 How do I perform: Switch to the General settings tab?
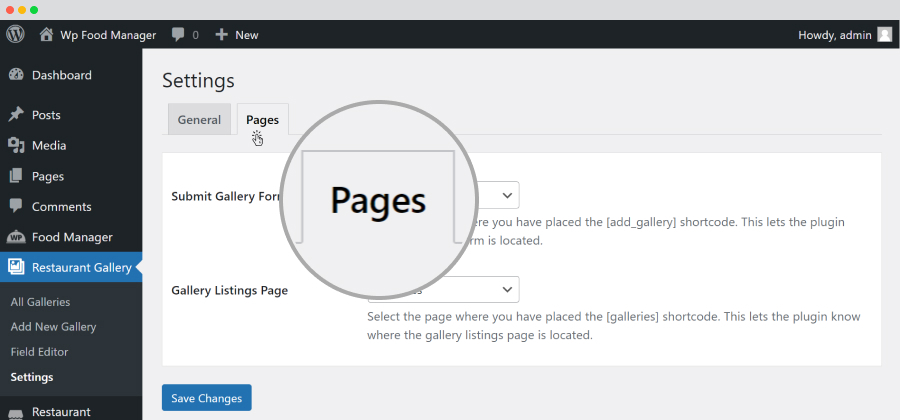199,119
